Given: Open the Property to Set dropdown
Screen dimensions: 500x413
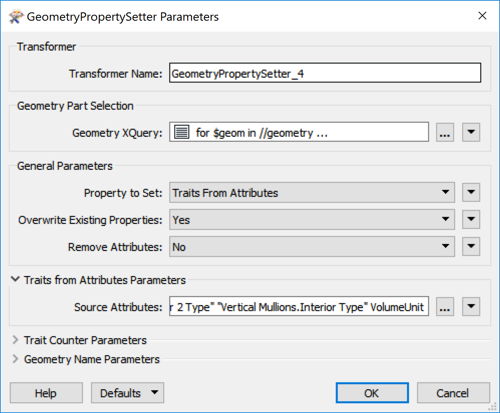Looking at the screenshot, I should [312, 192].
